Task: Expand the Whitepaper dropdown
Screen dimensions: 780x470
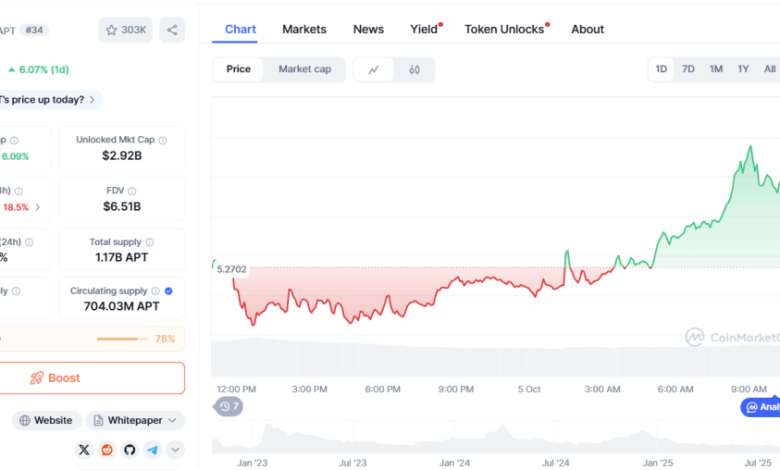Action: pos(135,420)
